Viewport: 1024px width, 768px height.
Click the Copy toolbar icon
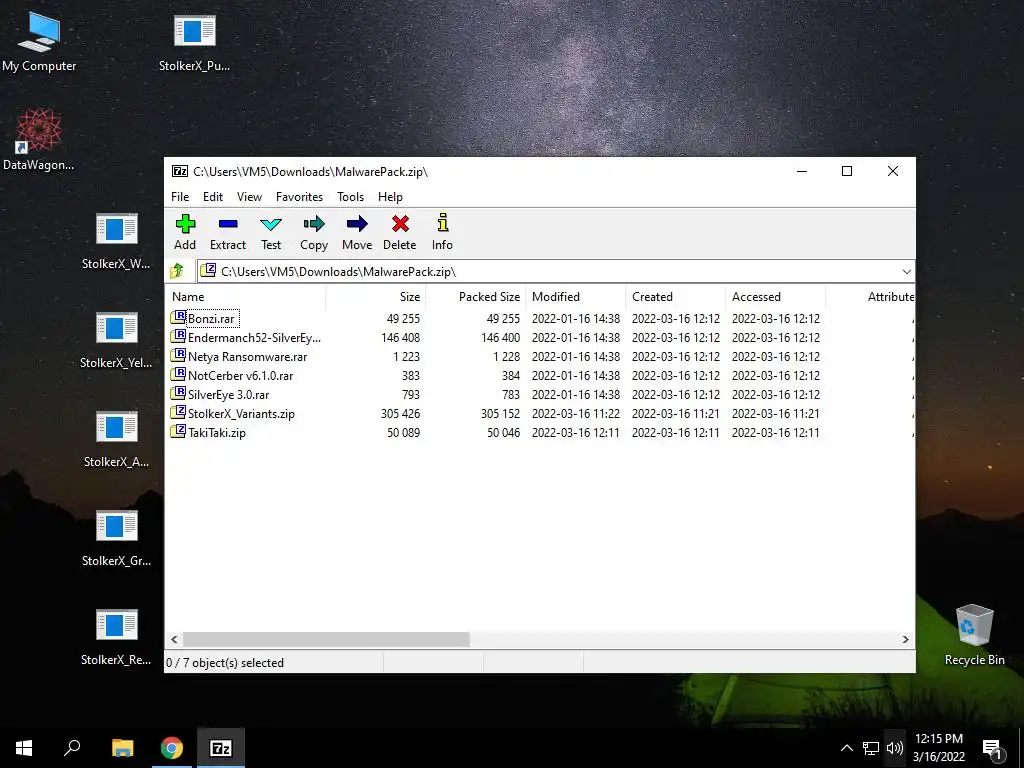click(x=313, y=232)
